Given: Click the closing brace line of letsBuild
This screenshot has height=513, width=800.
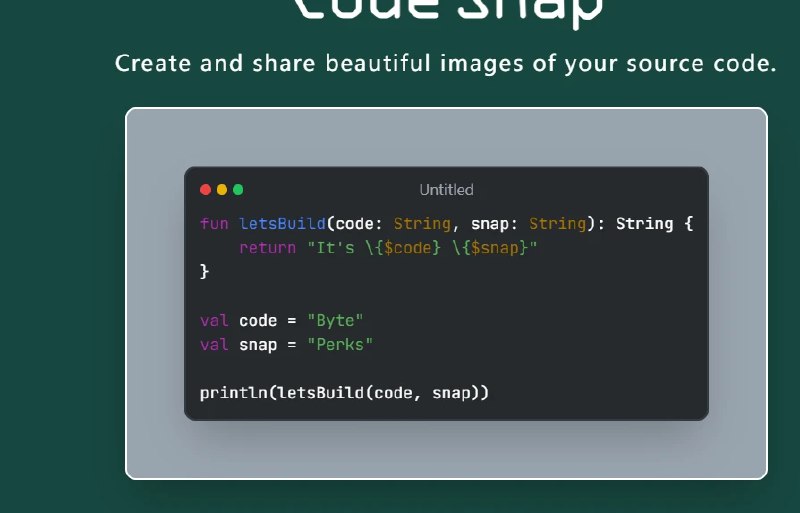Looking at the screenshot, I should (x=205, y=272).
